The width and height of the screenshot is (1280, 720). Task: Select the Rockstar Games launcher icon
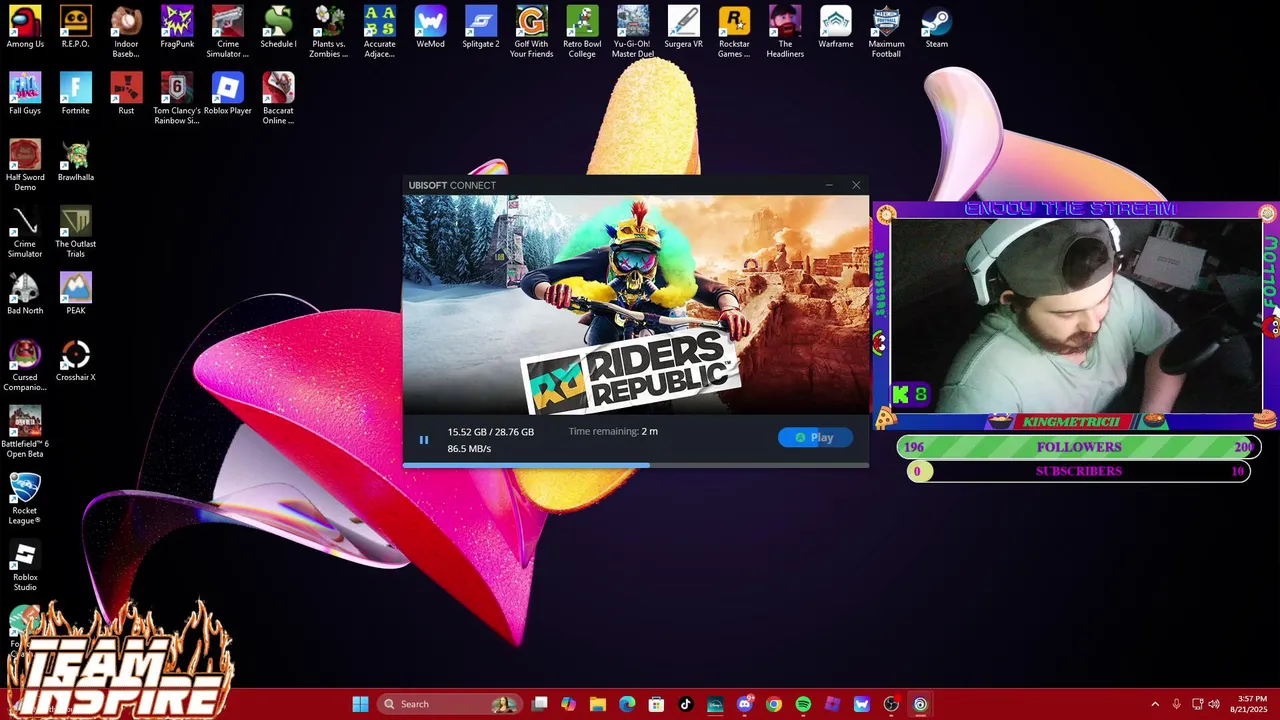pyautogui.click(x=734, y=32)
